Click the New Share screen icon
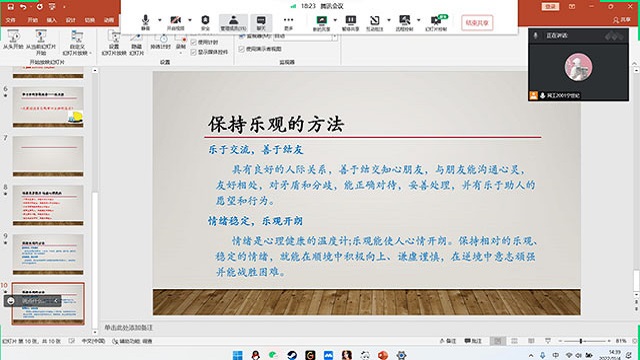Viewport: 640px width, 360px height. (322, 22)
